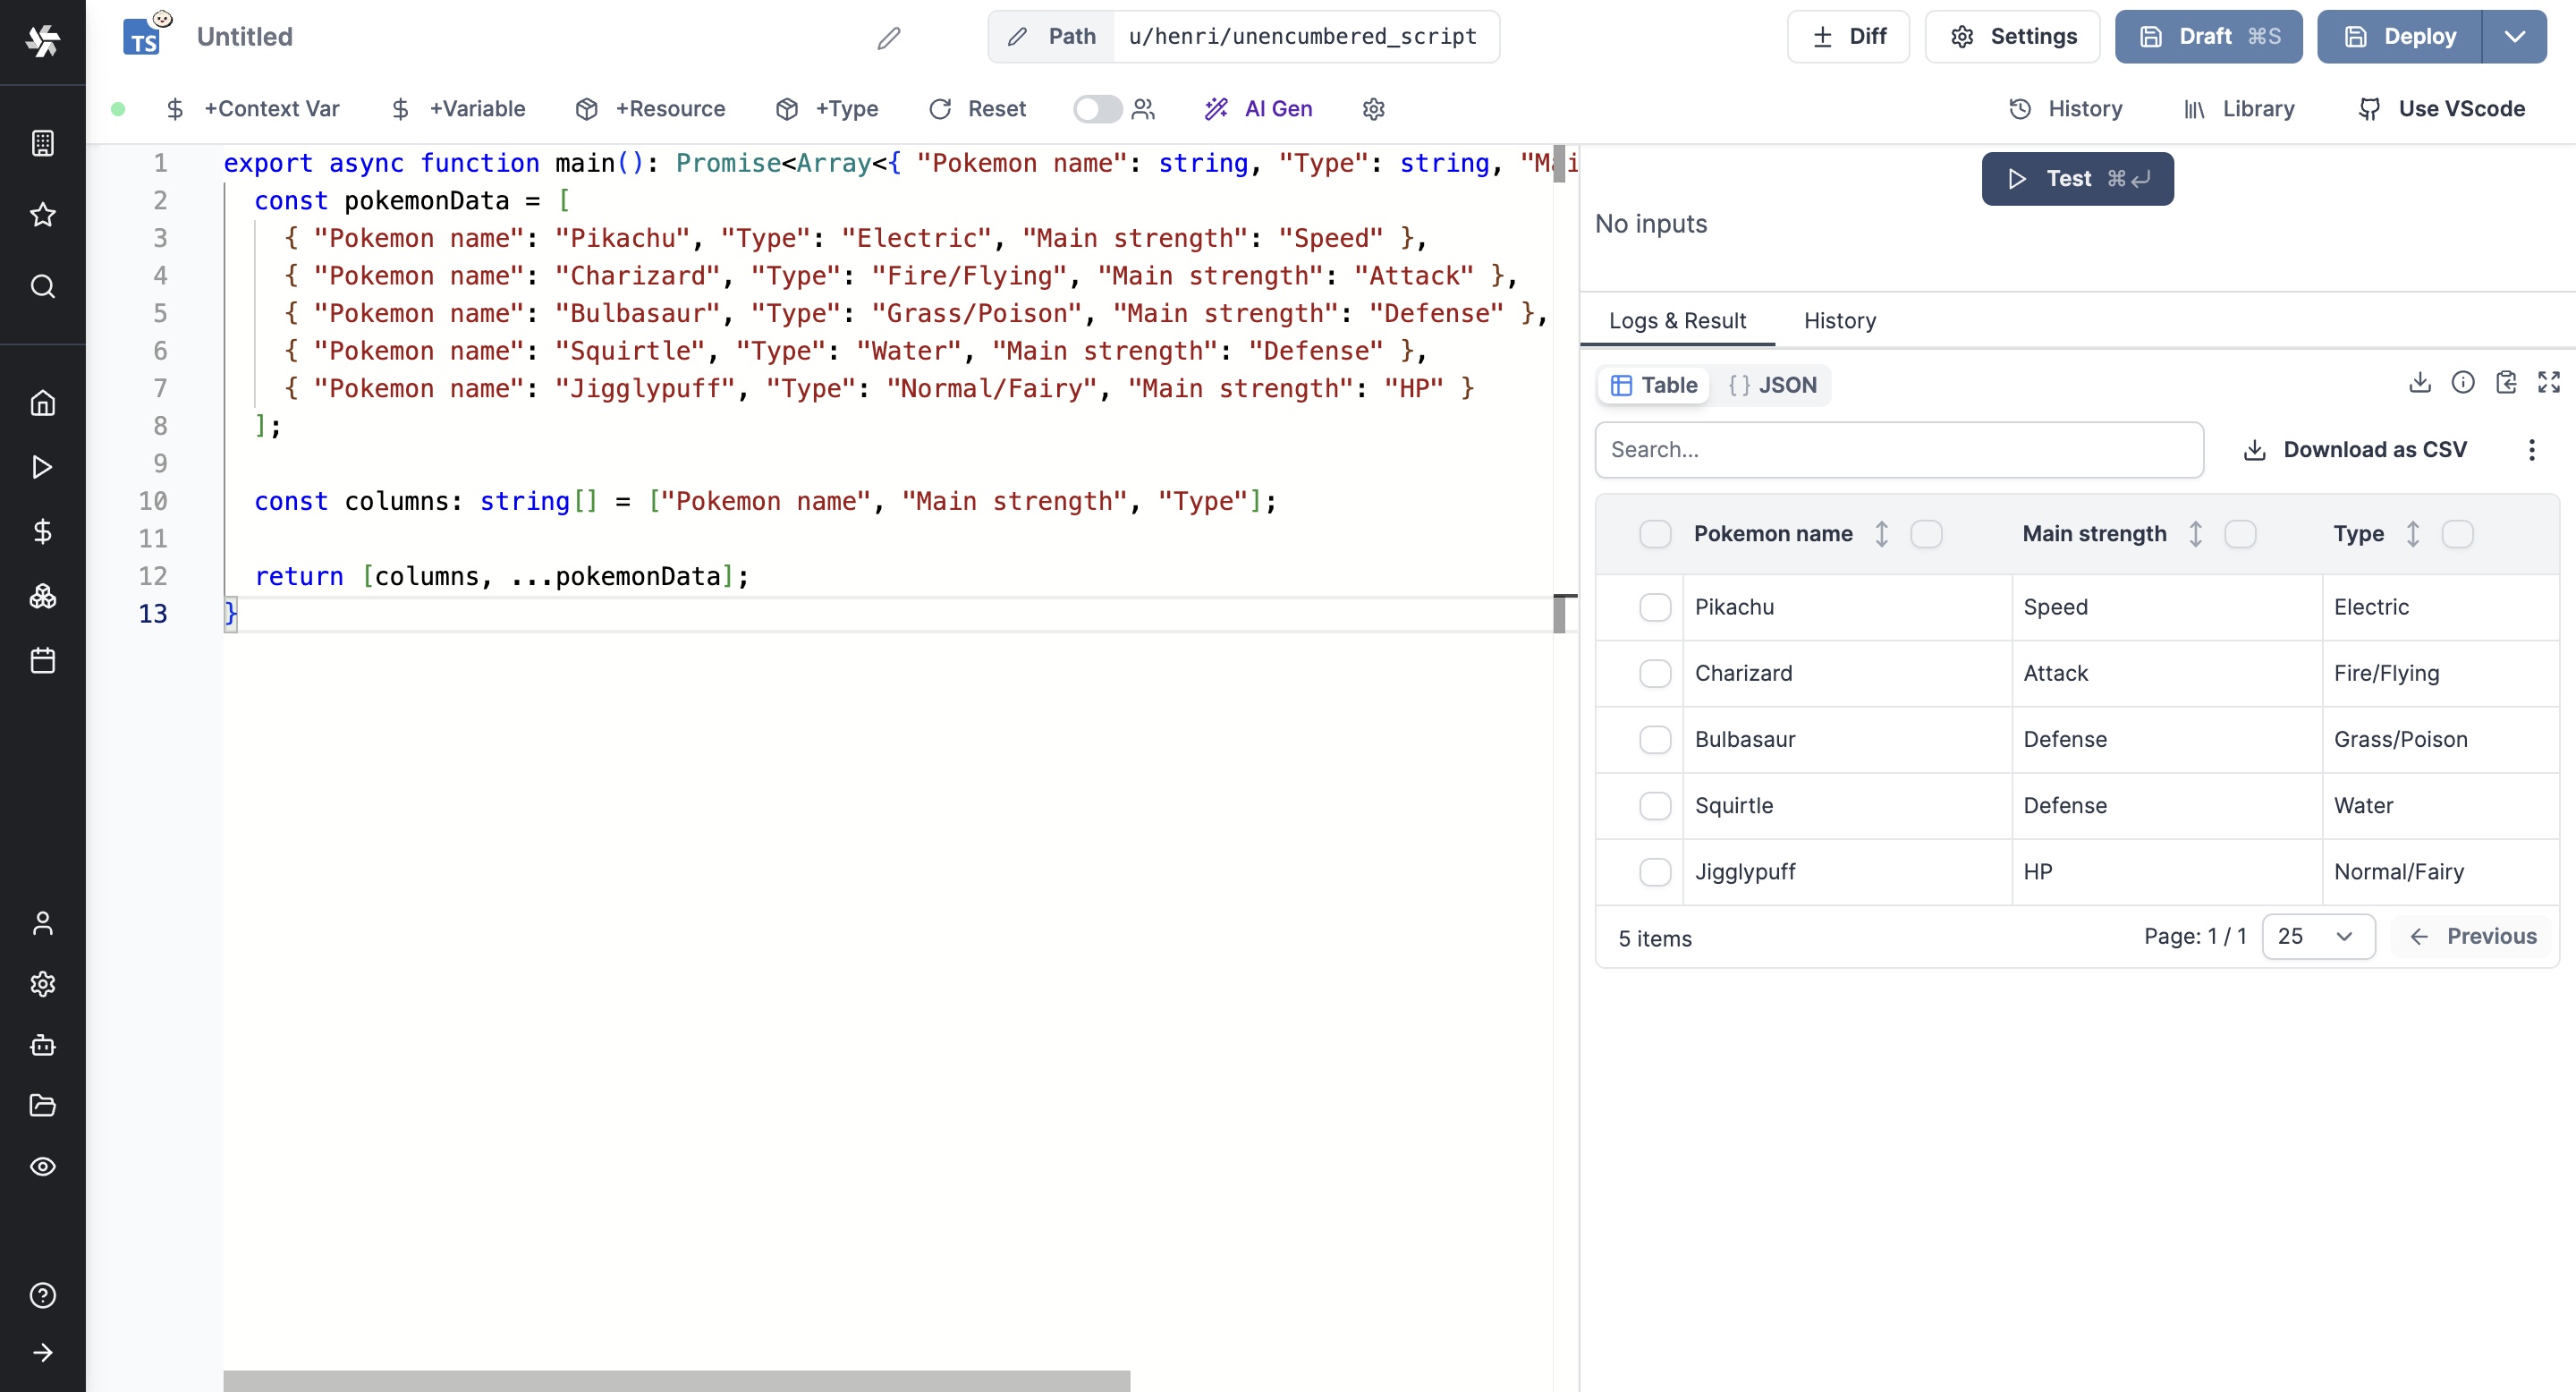Click the Reset button in toolbar
The image size is (2576, 1392).
point(977,108)
